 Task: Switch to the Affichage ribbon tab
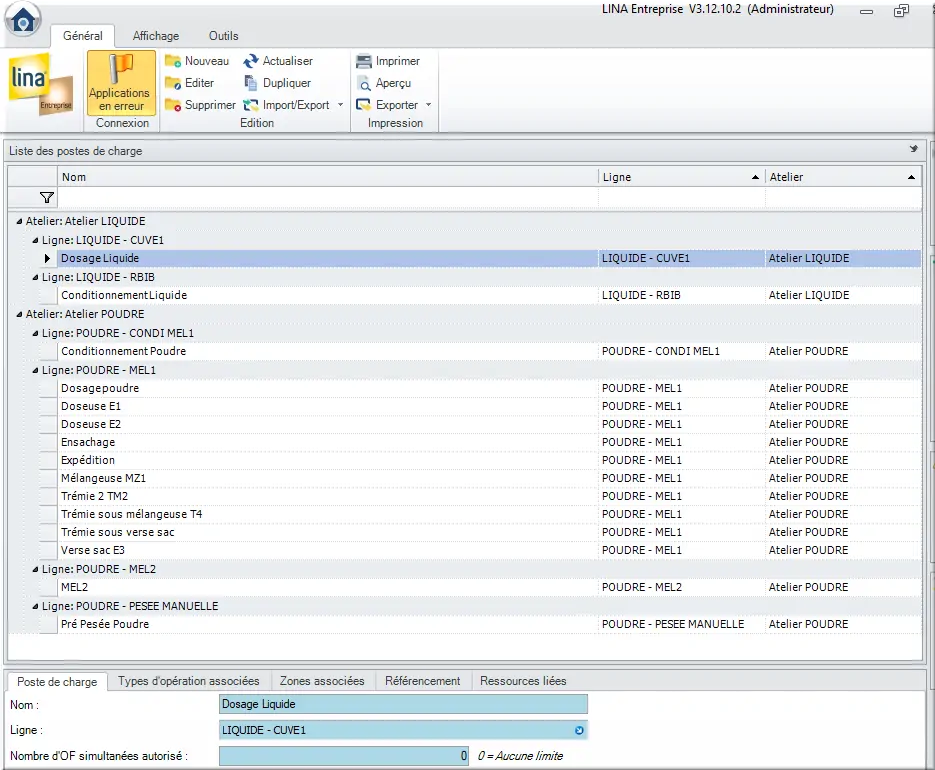tap(156, 36)
